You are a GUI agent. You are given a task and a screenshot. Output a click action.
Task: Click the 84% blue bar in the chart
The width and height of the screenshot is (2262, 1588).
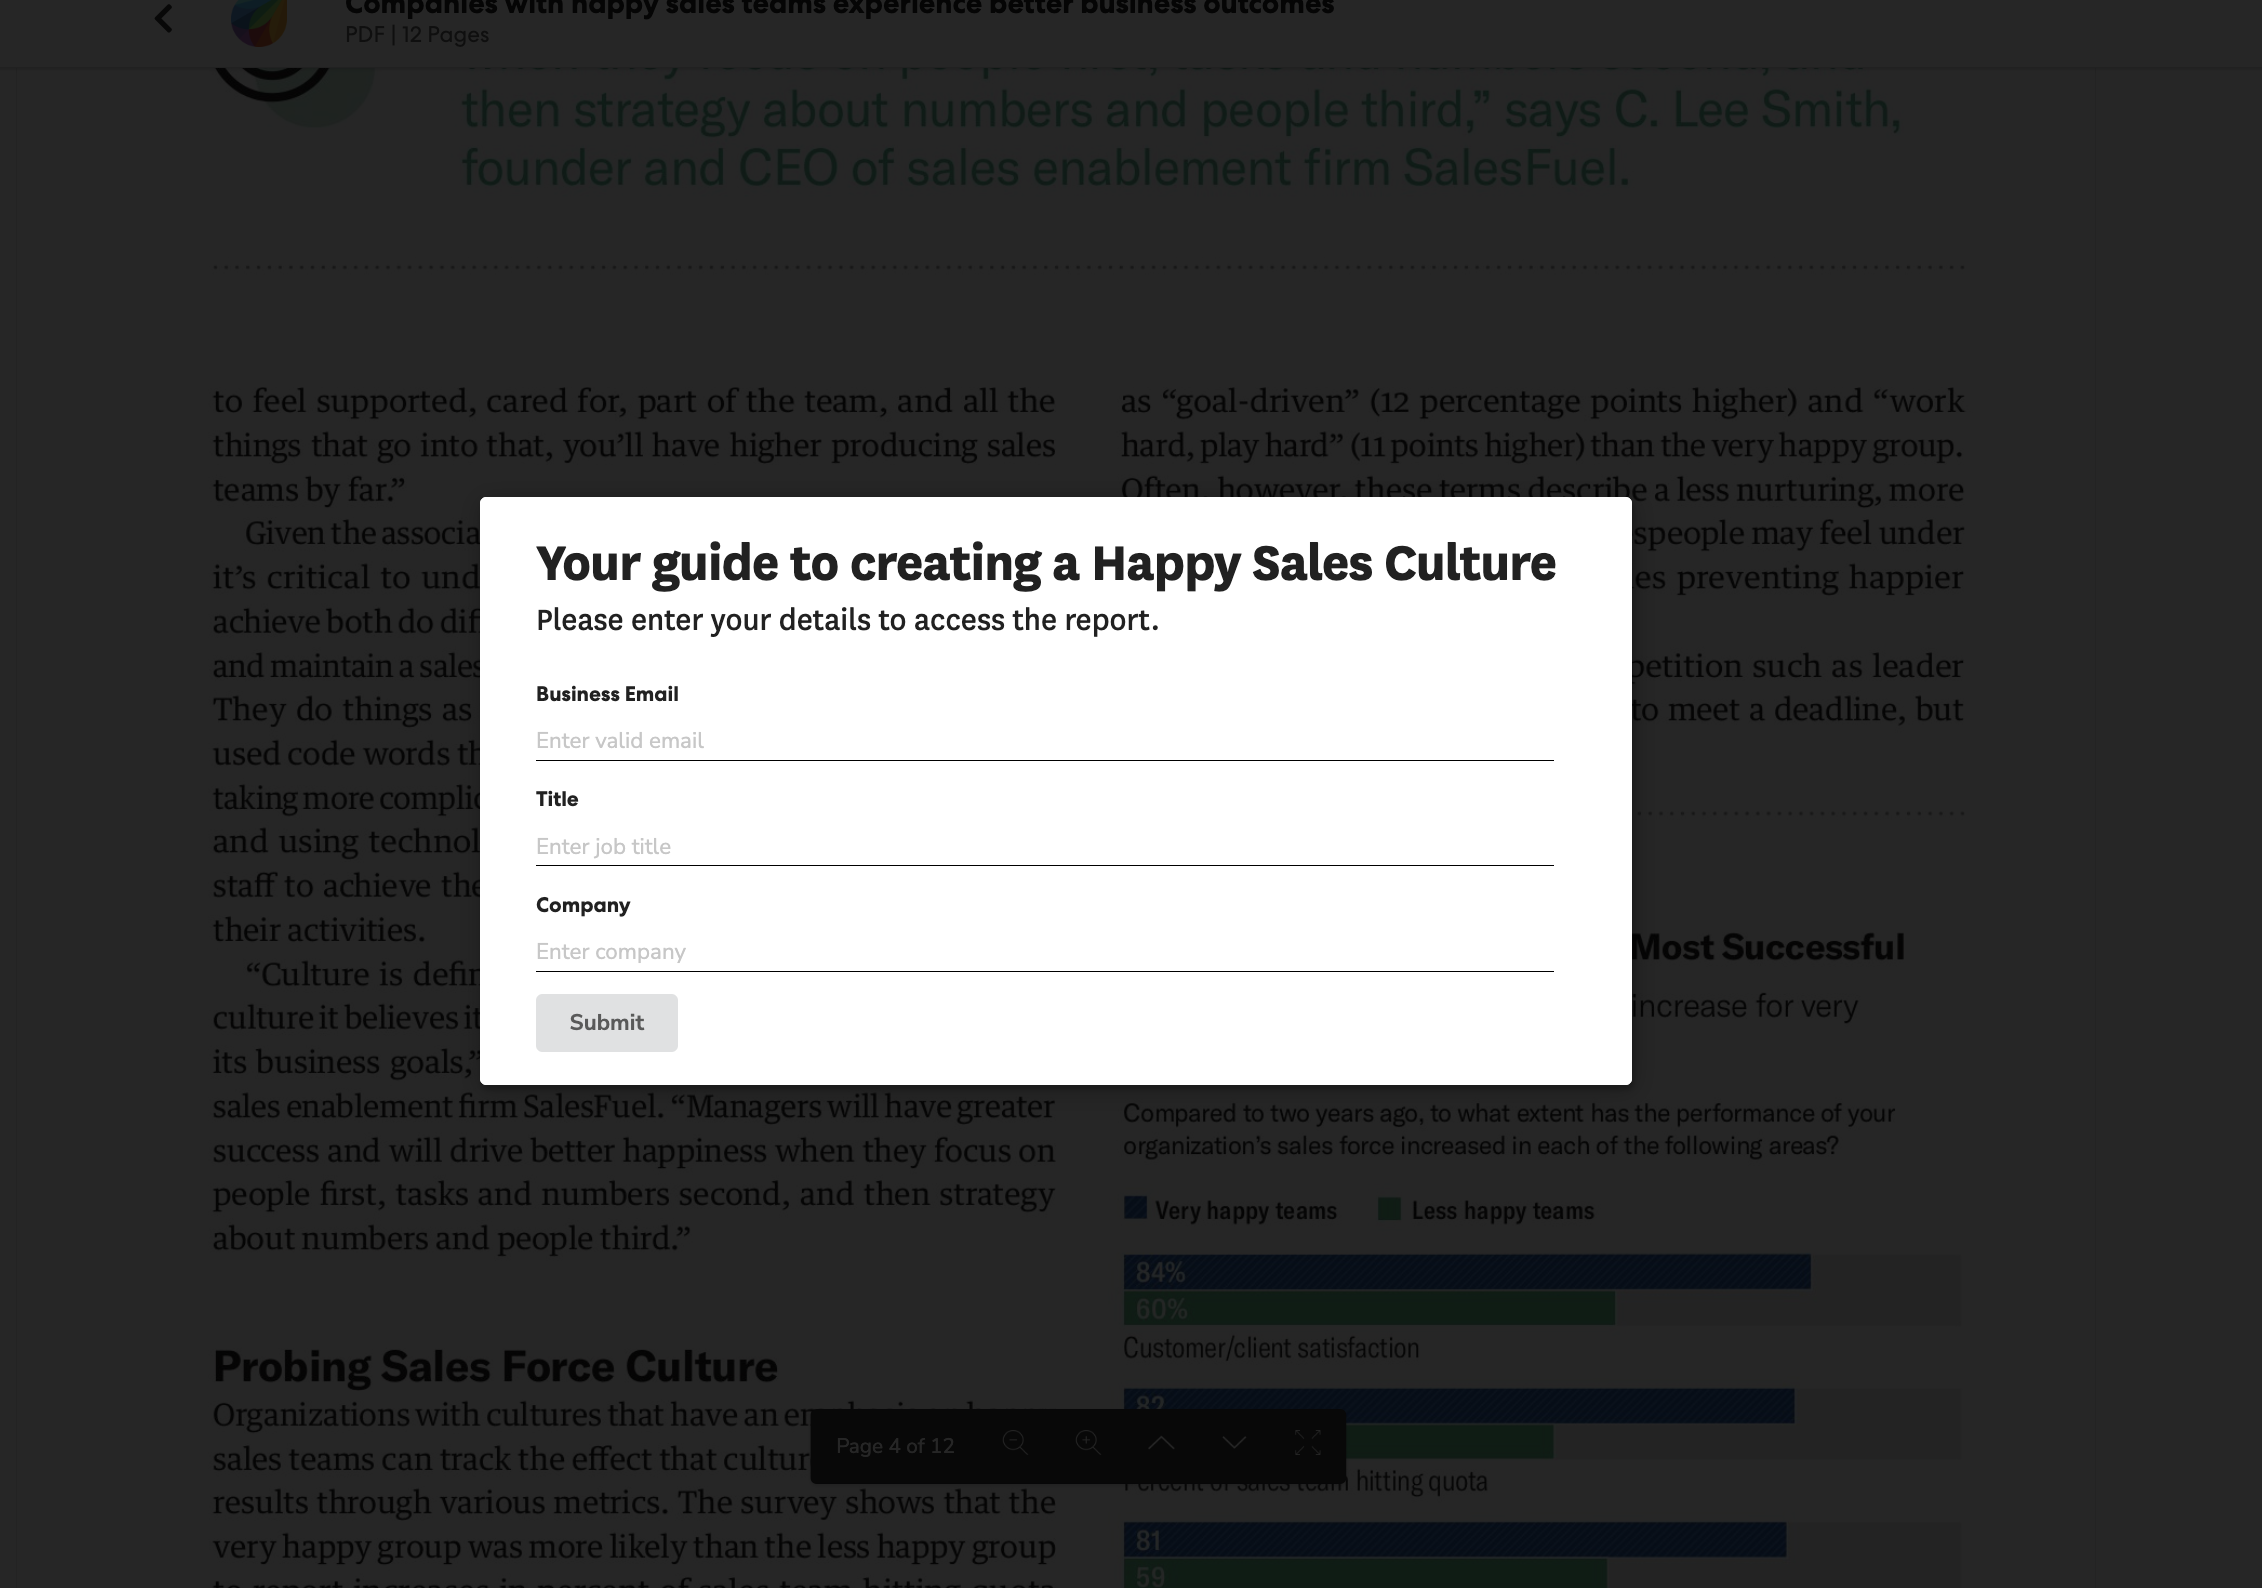click(1467, 1272)
